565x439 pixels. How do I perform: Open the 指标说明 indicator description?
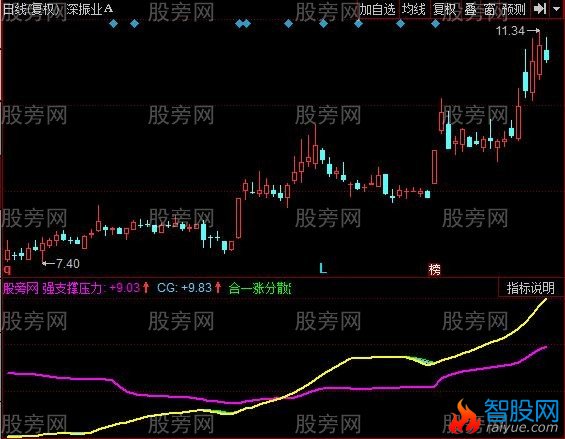530,288
